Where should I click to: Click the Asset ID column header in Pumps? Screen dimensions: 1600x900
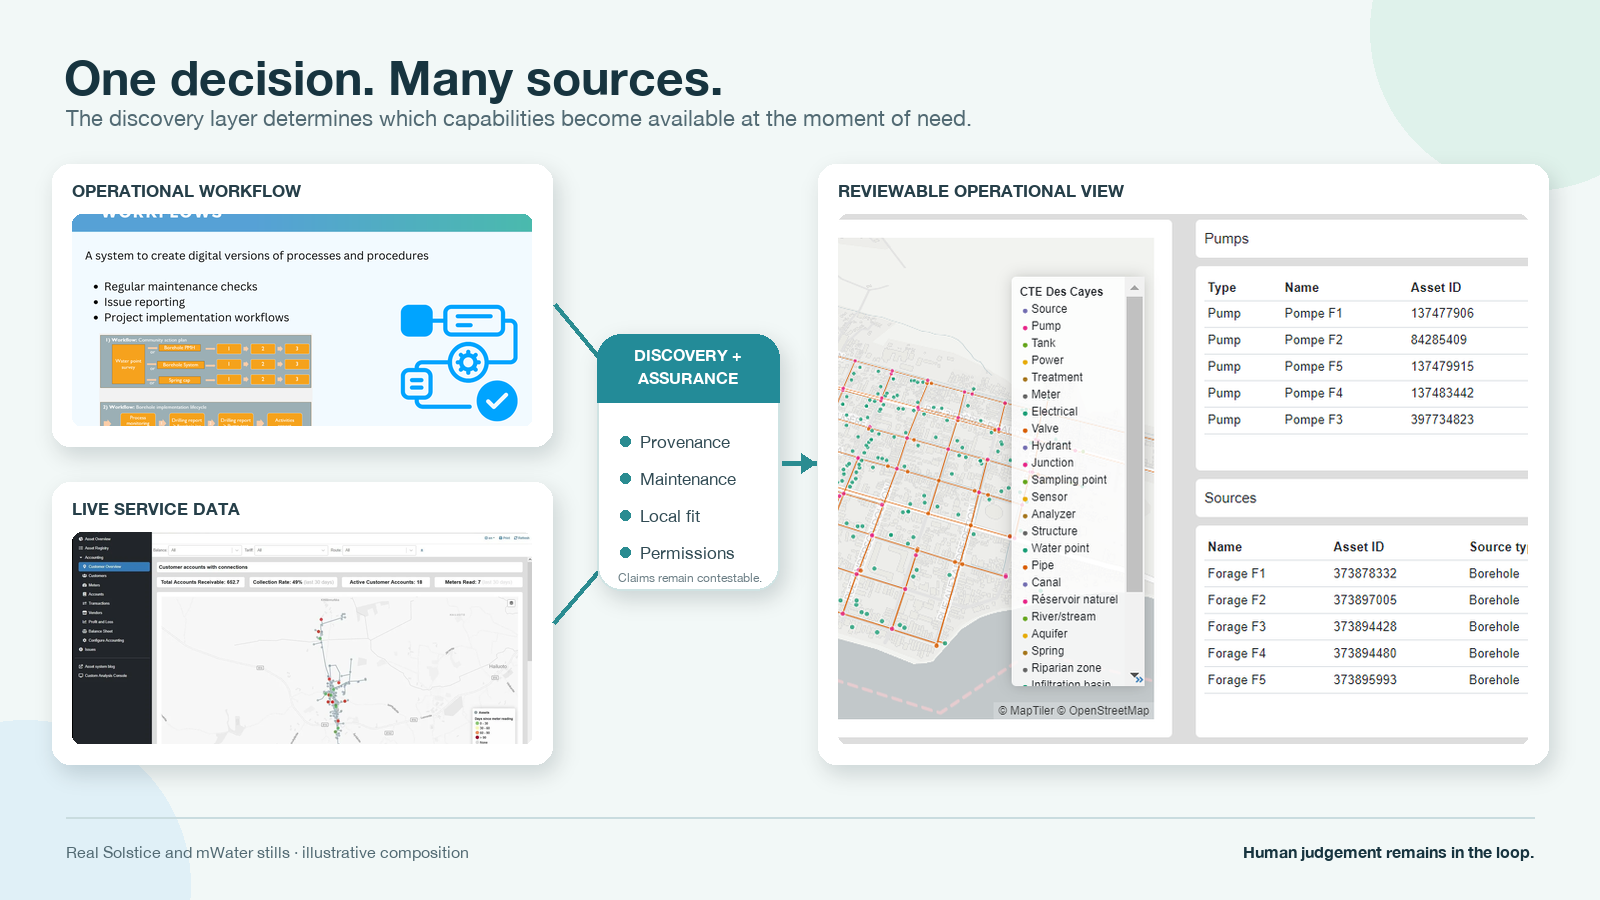tap(1435, 287)
